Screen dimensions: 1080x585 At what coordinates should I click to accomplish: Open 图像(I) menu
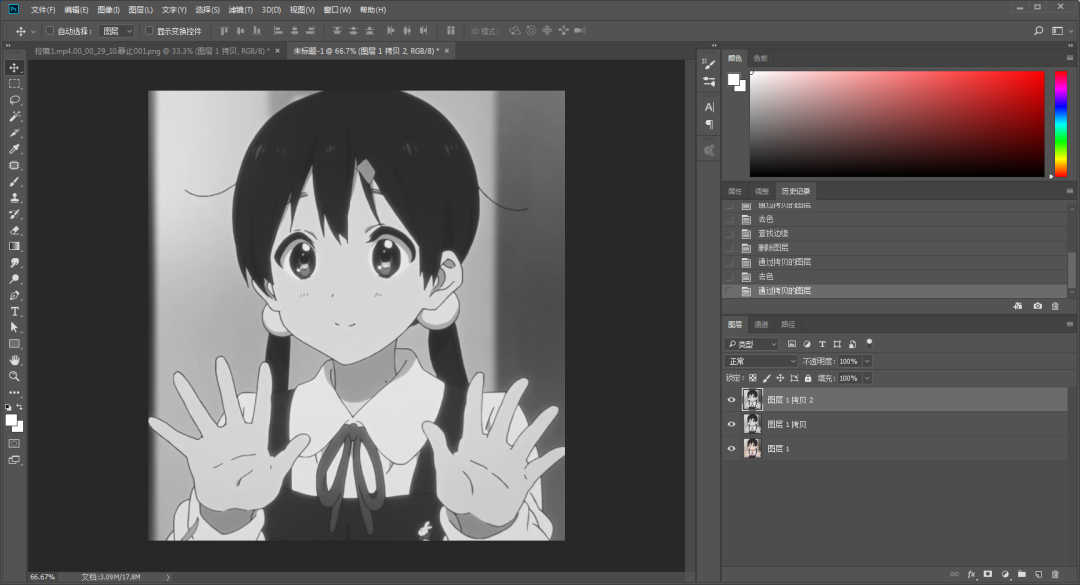click(108, 10)
